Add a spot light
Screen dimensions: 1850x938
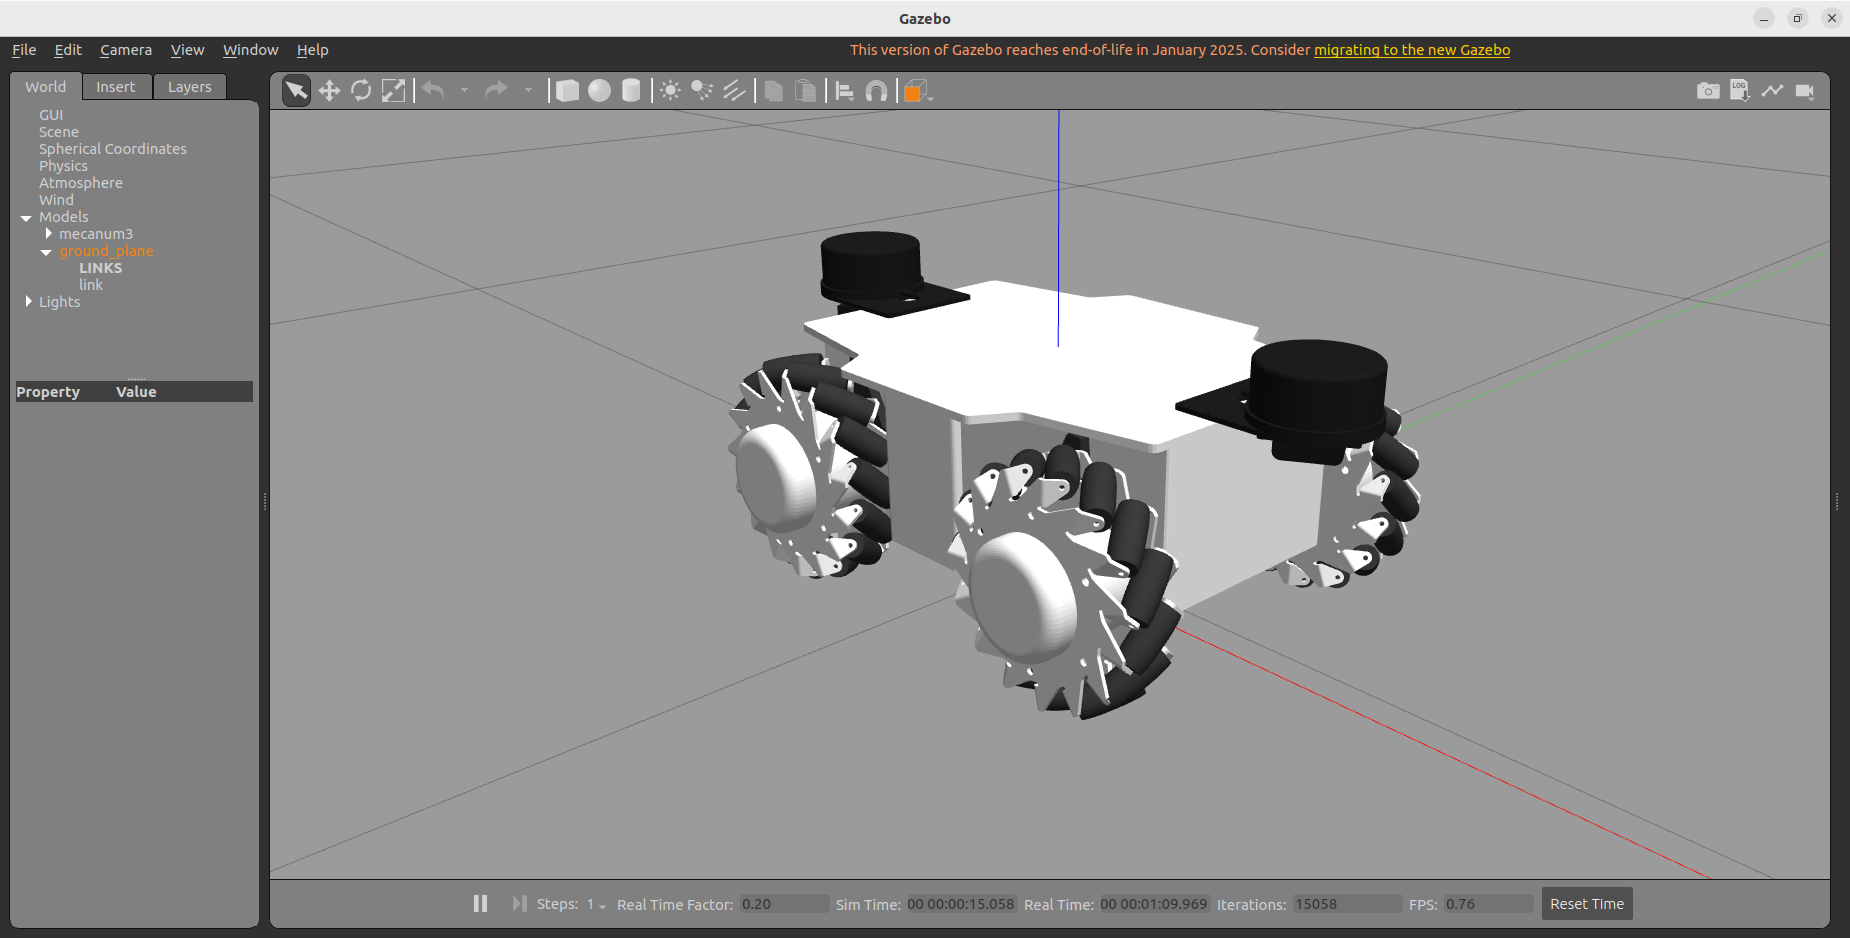click(702, 91)
